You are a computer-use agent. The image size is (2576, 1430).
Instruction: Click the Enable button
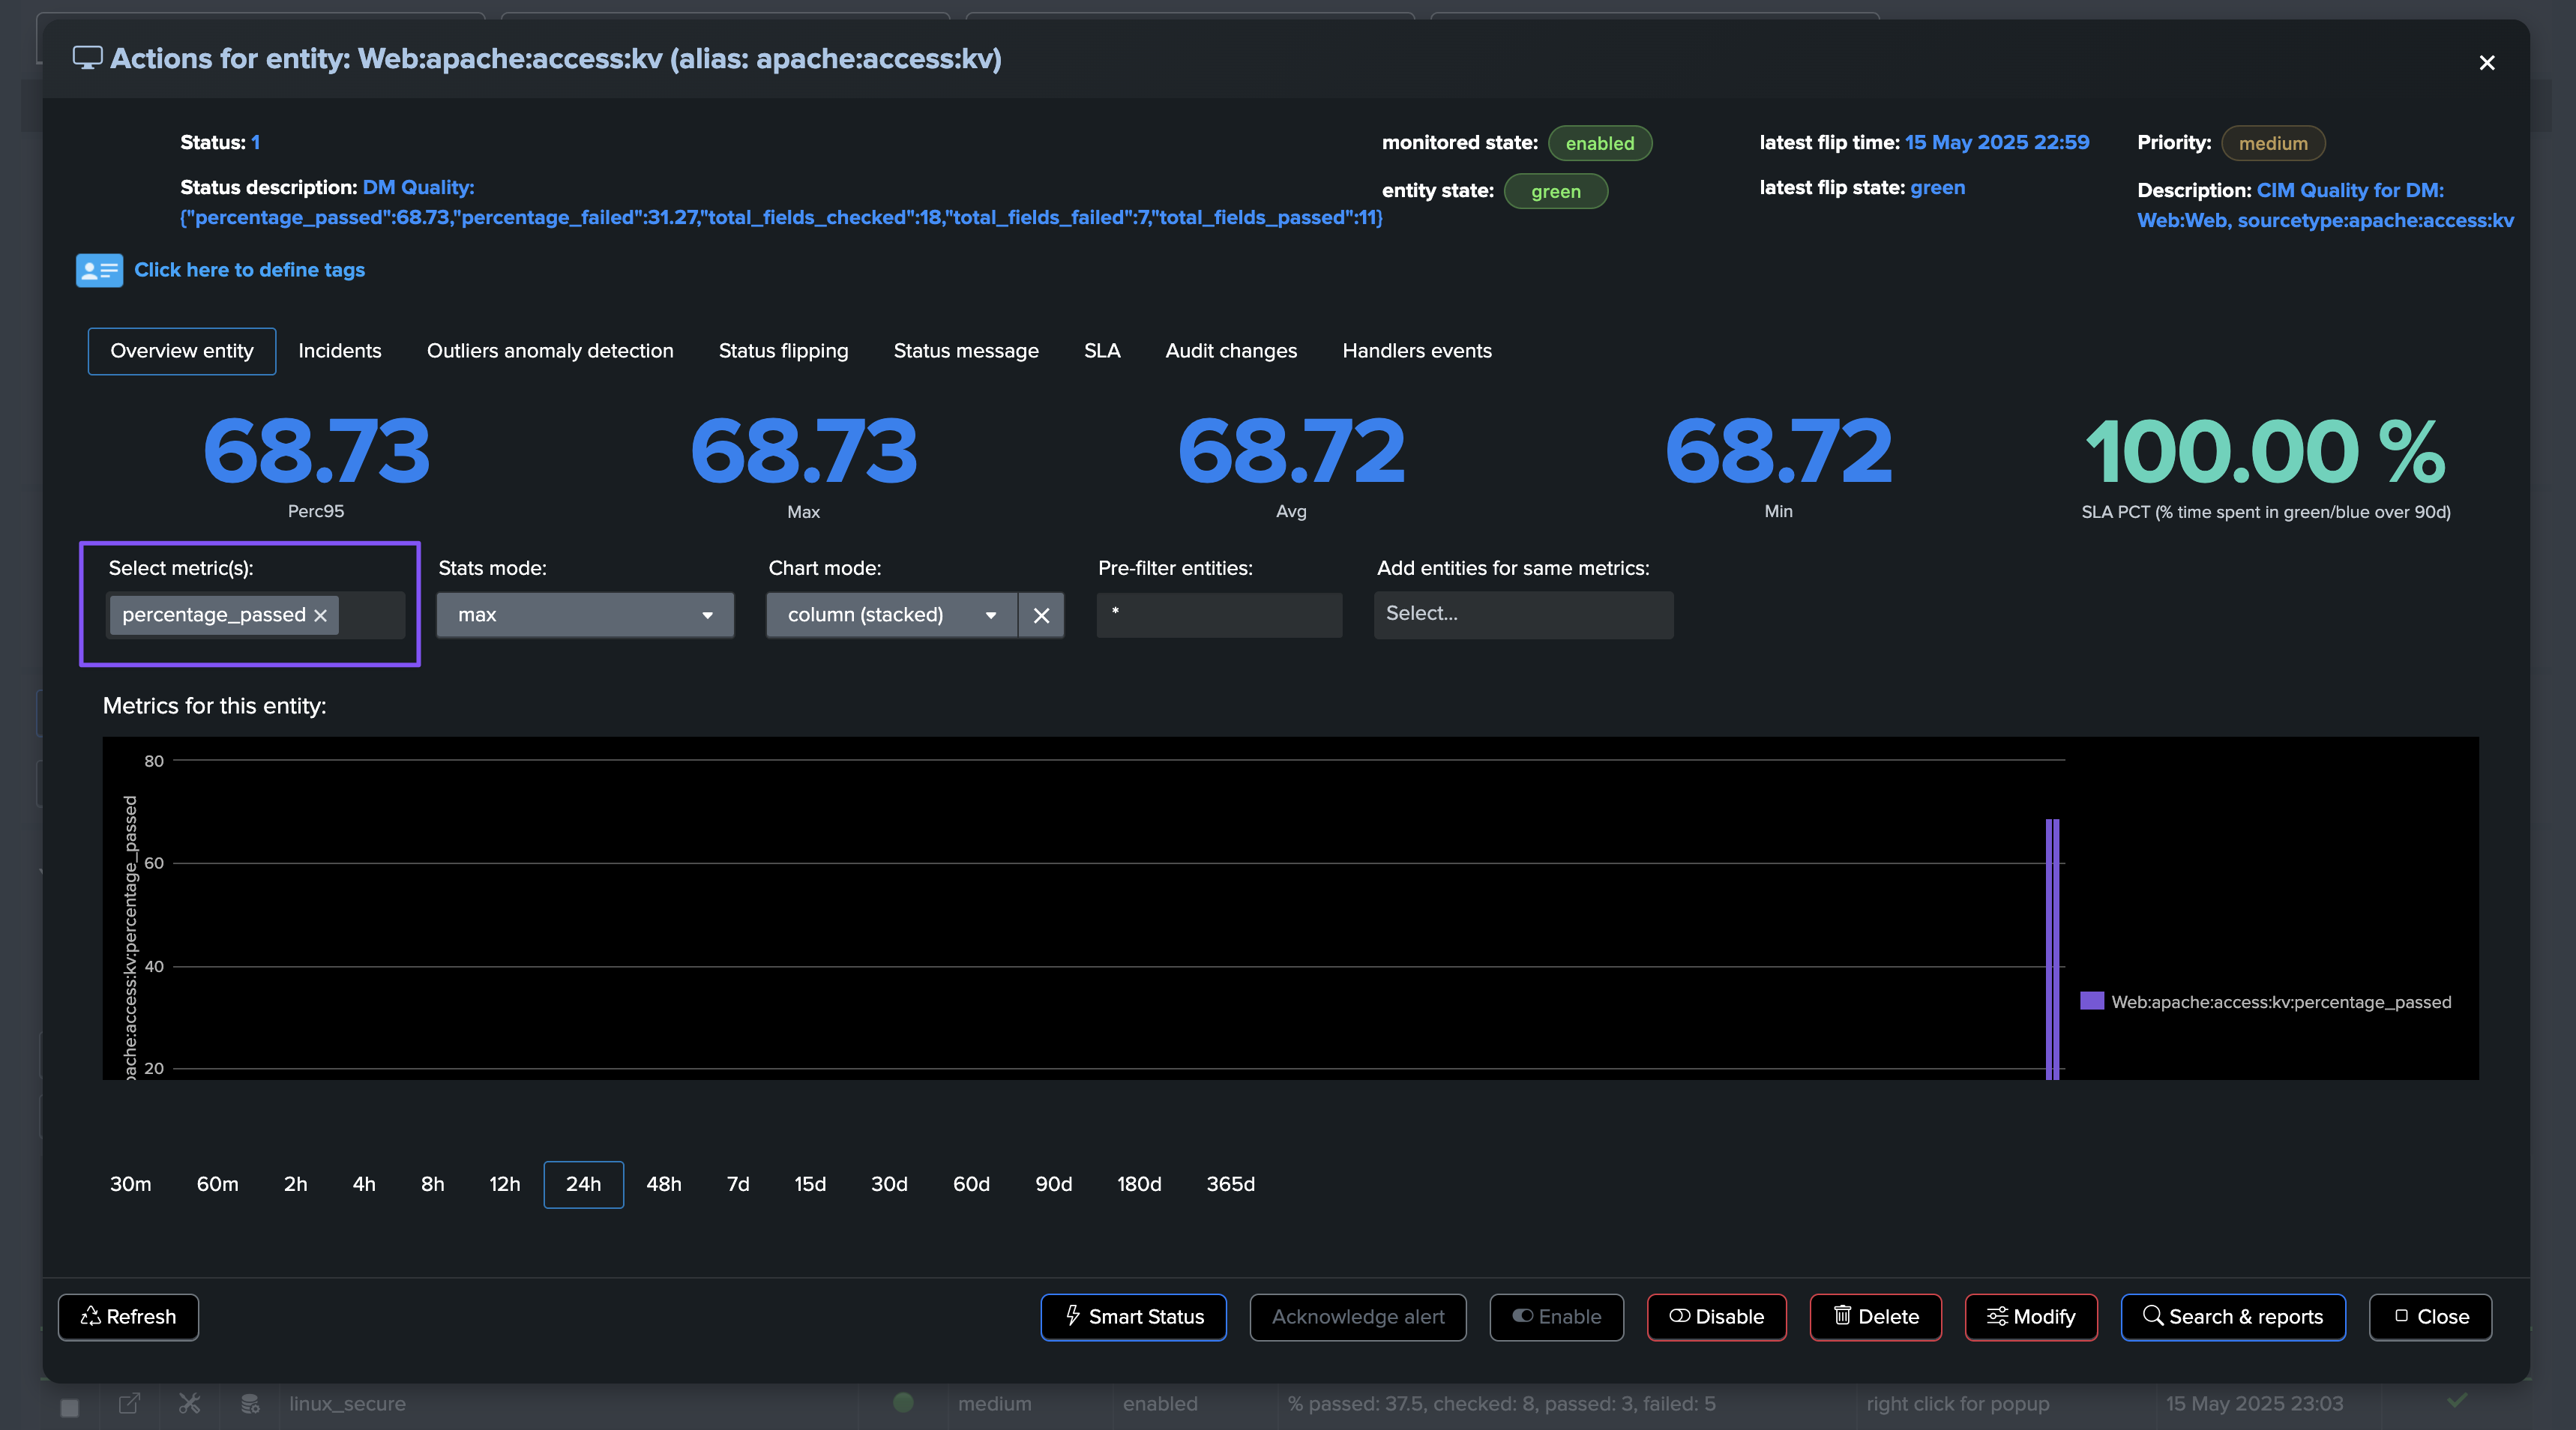point(1556,1317)
